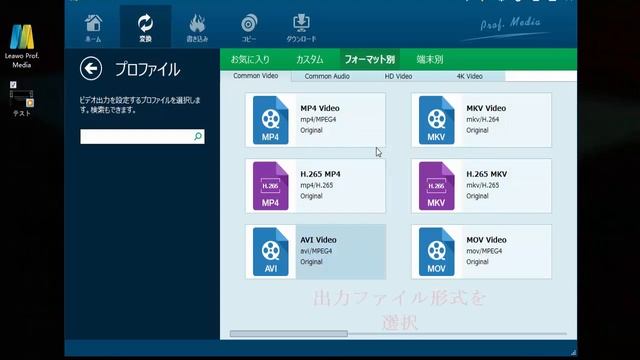
Task: Choose the H.265 MKV profile card
Action: tap(481, 186)
